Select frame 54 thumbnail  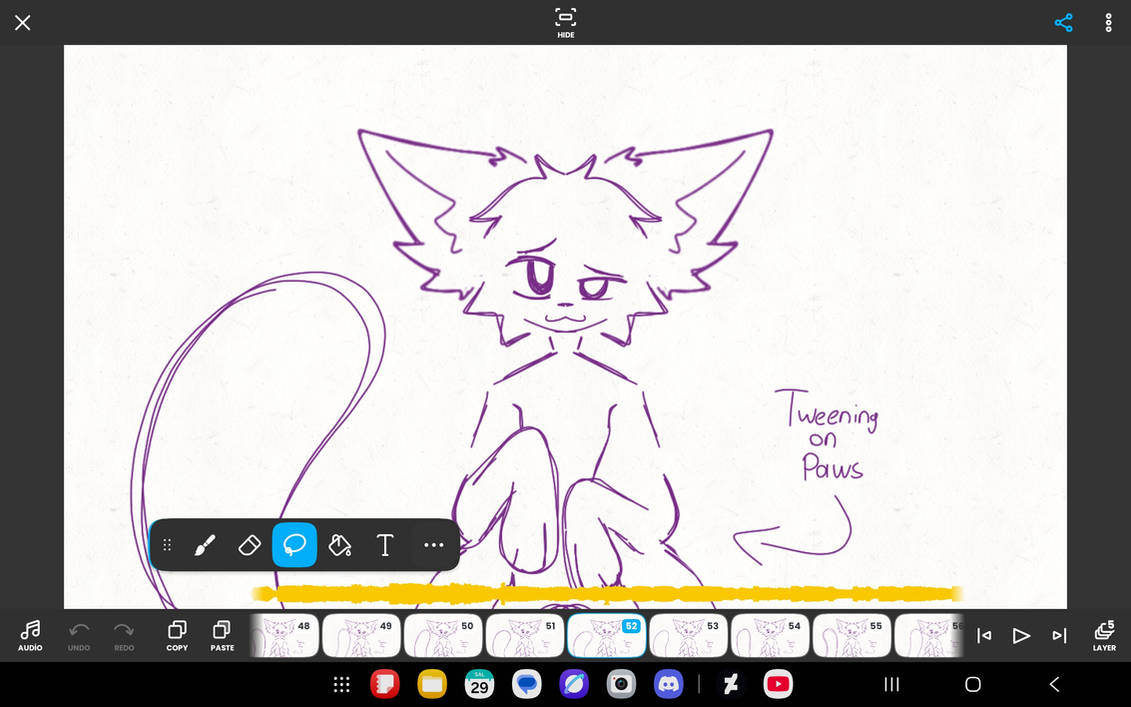[x=770, y=636]
